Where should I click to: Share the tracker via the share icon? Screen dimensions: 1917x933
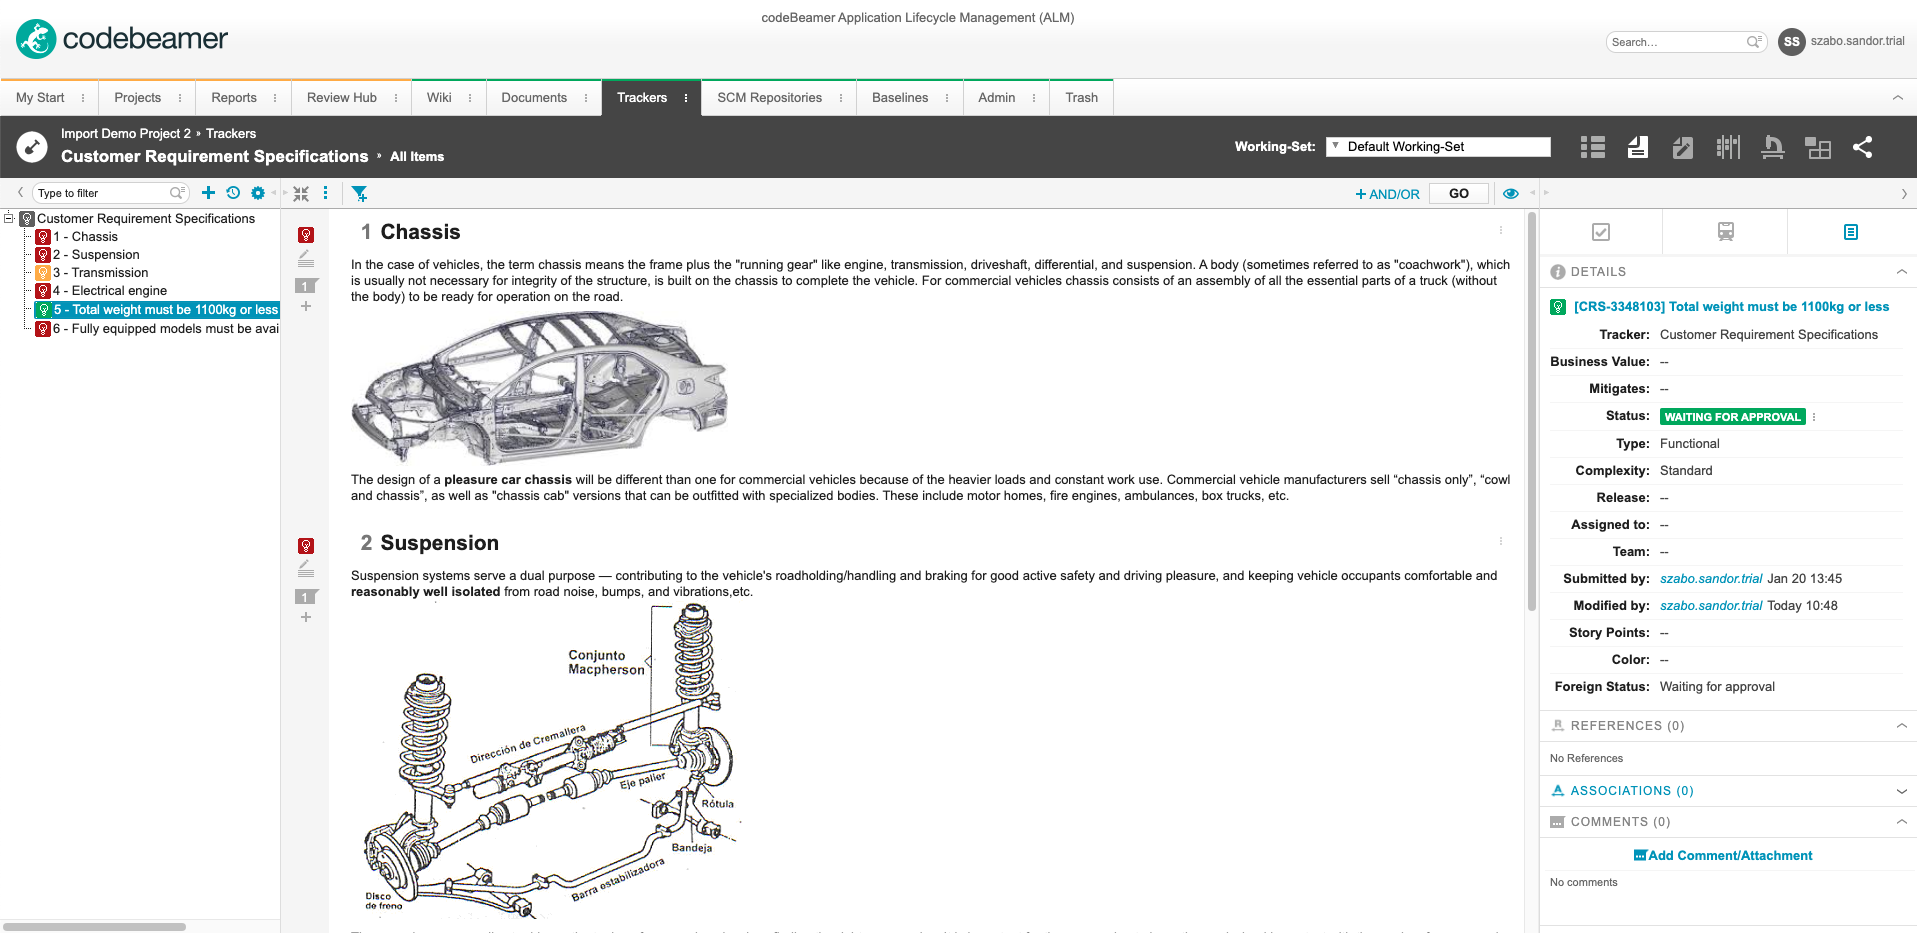pyautogui.click(x=1863, y=147)
